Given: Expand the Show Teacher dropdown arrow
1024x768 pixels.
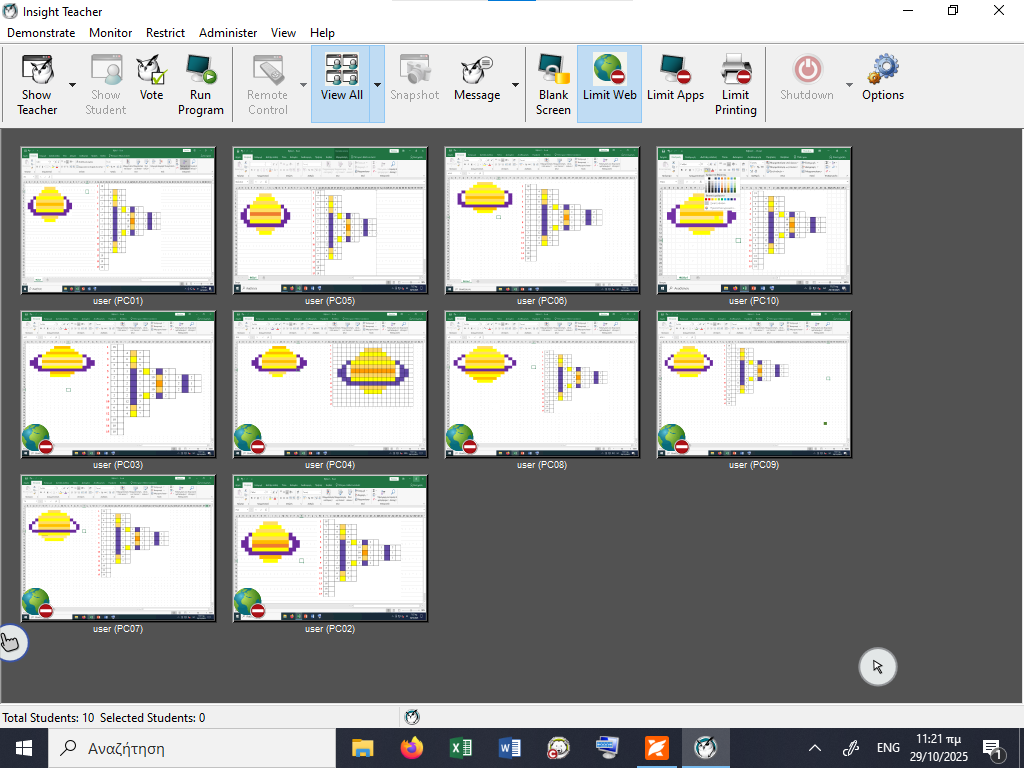Looking at the screenshot, I should [x=73, y=85].
